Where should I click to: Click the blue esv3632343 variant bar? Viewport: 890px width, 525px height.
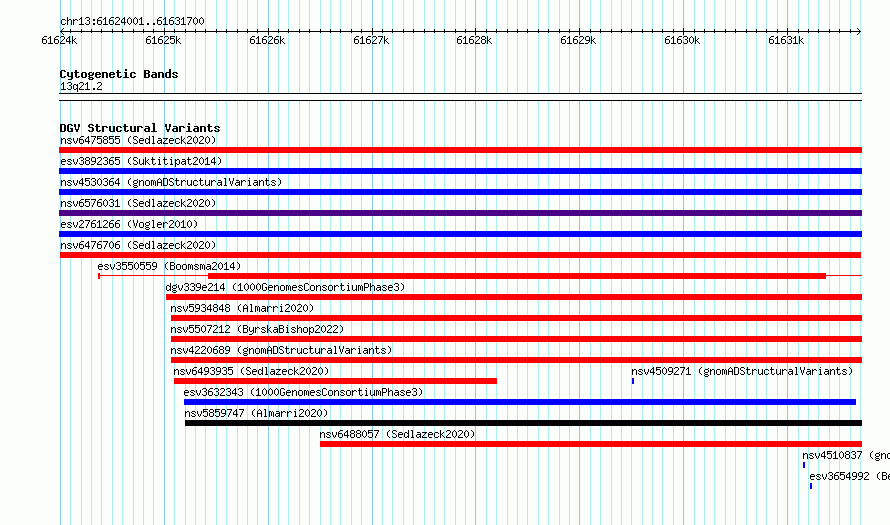coord(520,402)
